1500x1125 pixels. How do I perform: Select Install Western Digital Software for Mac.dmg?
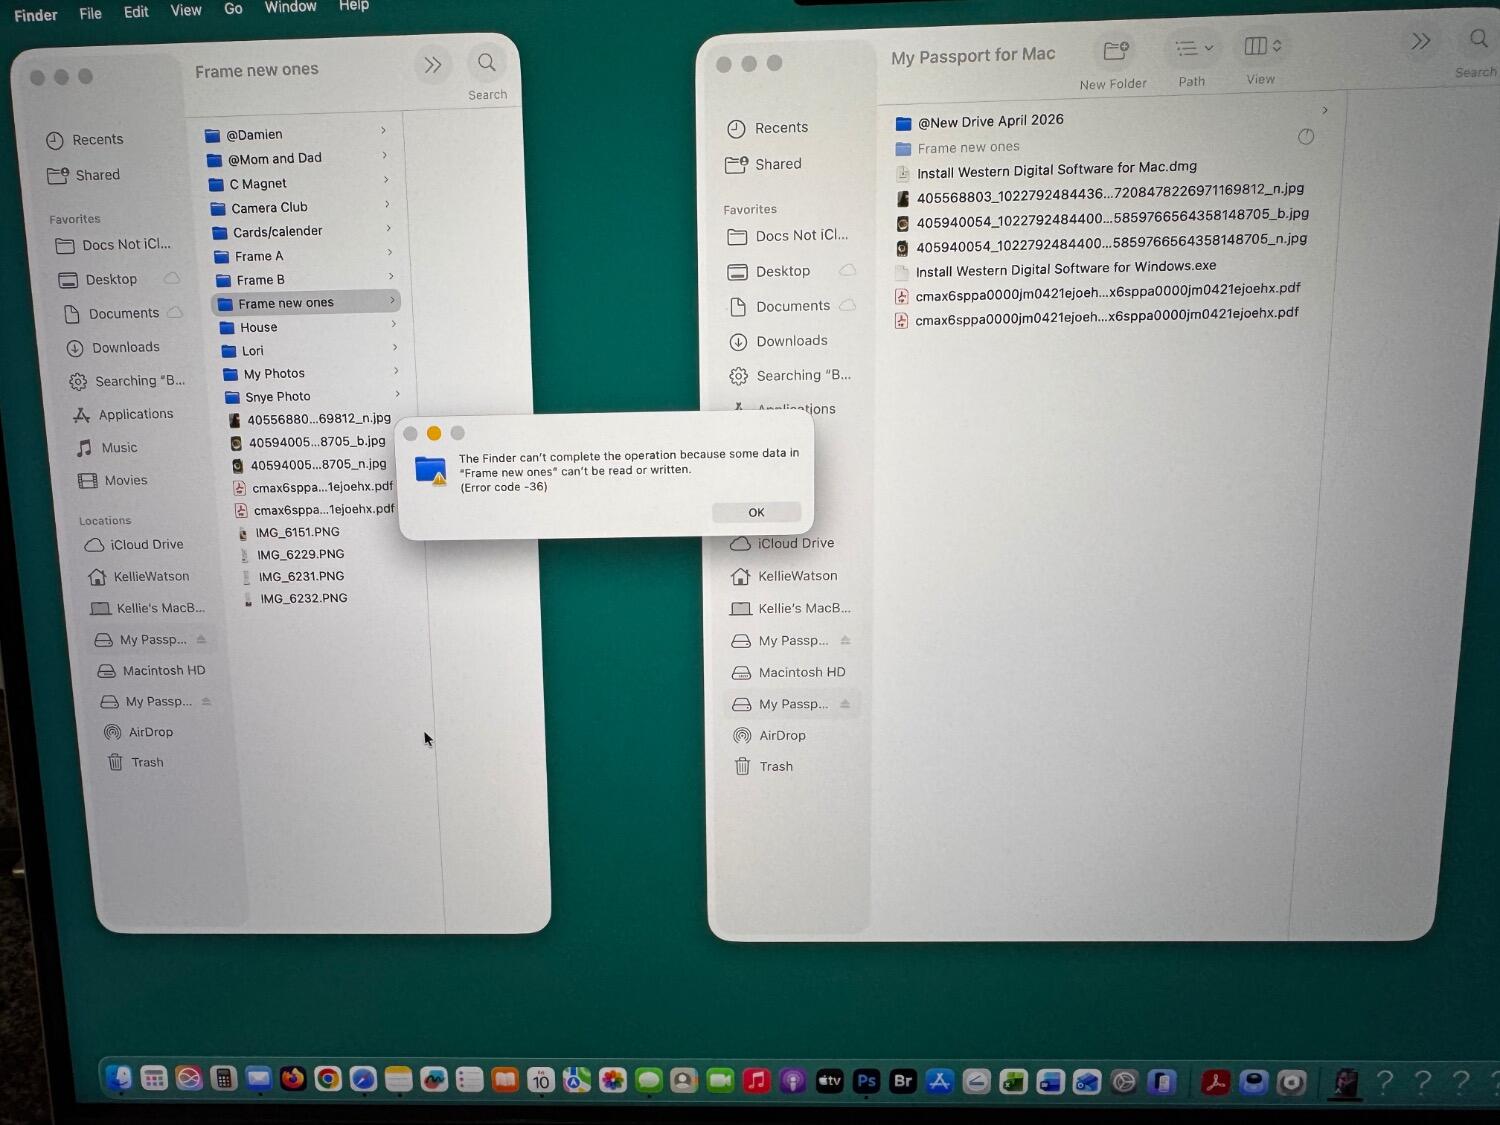pos(1056,170)
